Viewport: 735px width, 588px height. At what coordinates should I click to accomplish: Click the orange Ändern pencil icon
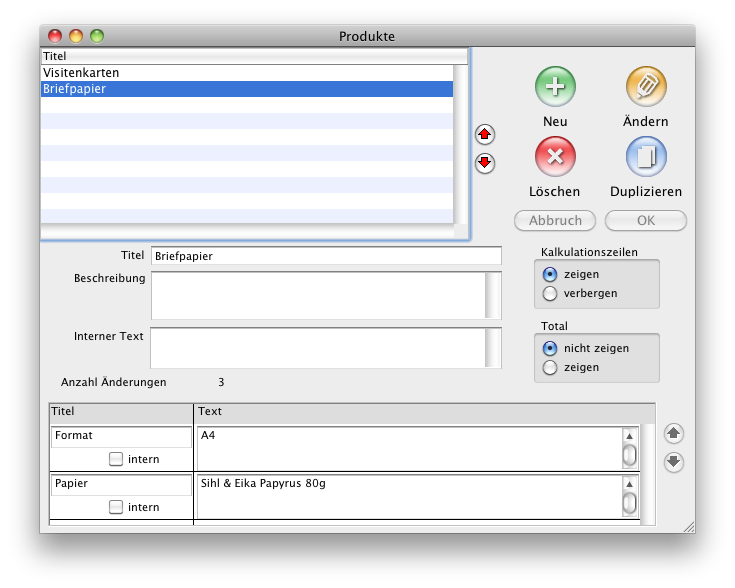(x=646, y=87)
